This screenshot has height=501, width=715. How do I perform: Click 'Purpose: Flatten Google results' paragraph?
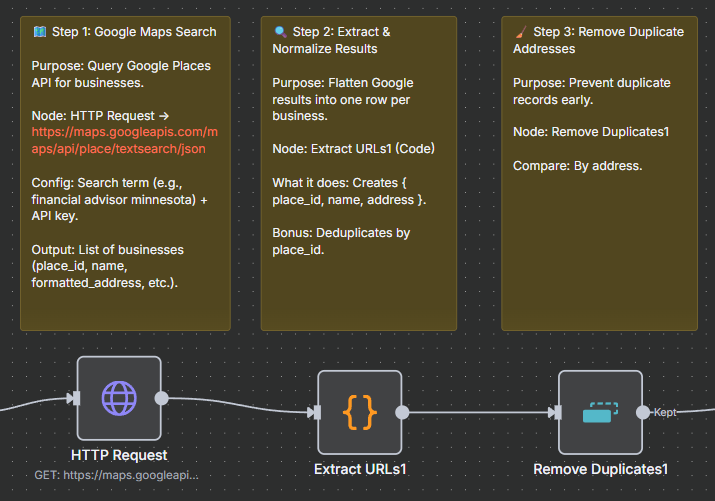click(x=343, y=99)
